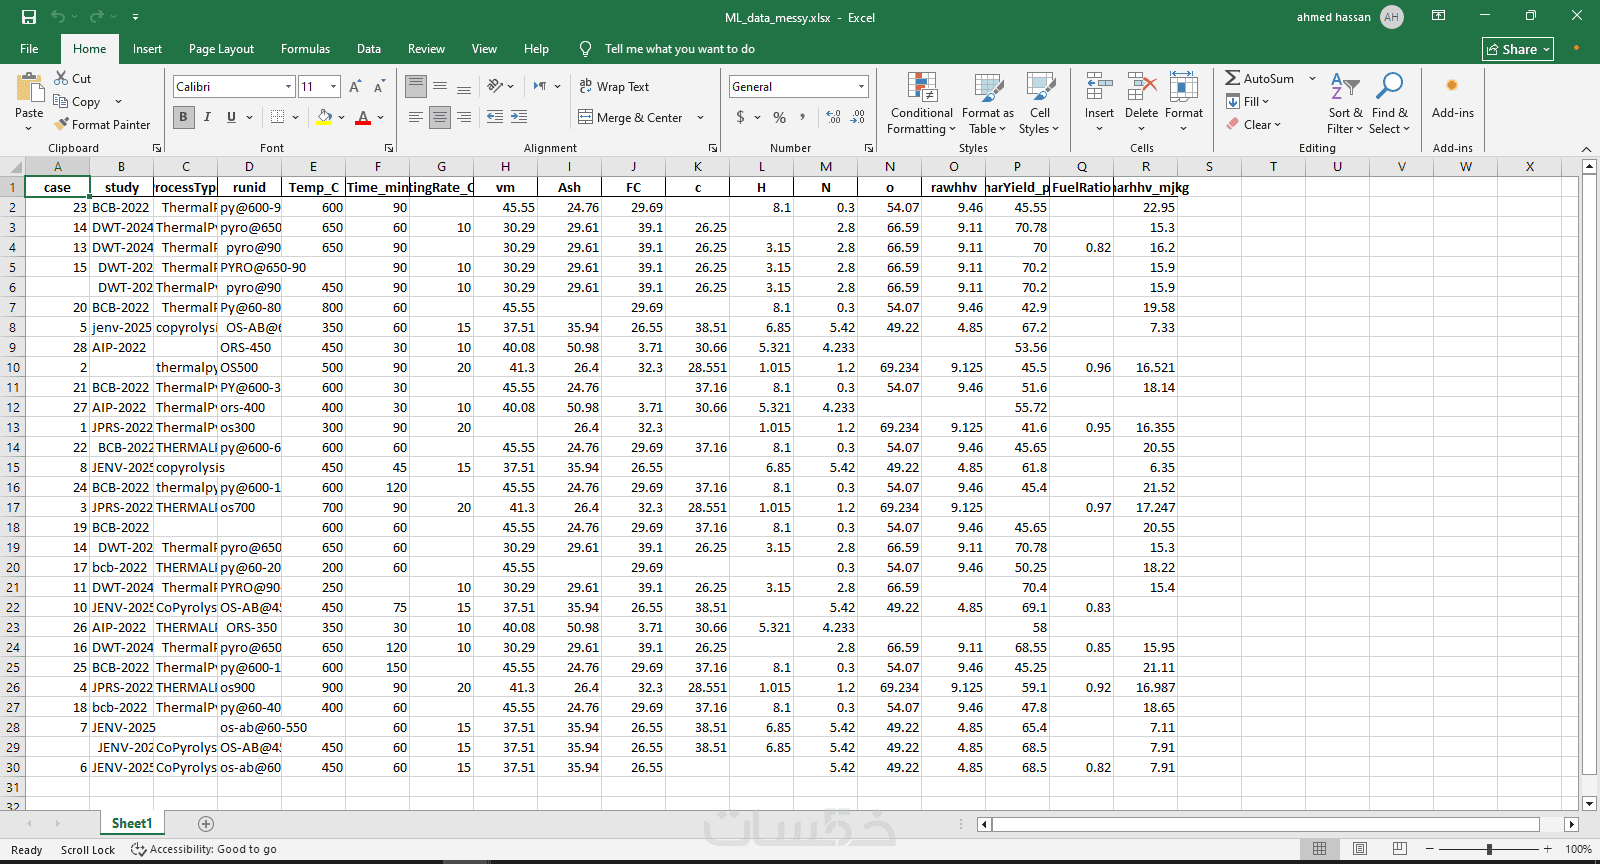
Task: Click the Decrease Indent icon
Action: click(x=495, y=117)
